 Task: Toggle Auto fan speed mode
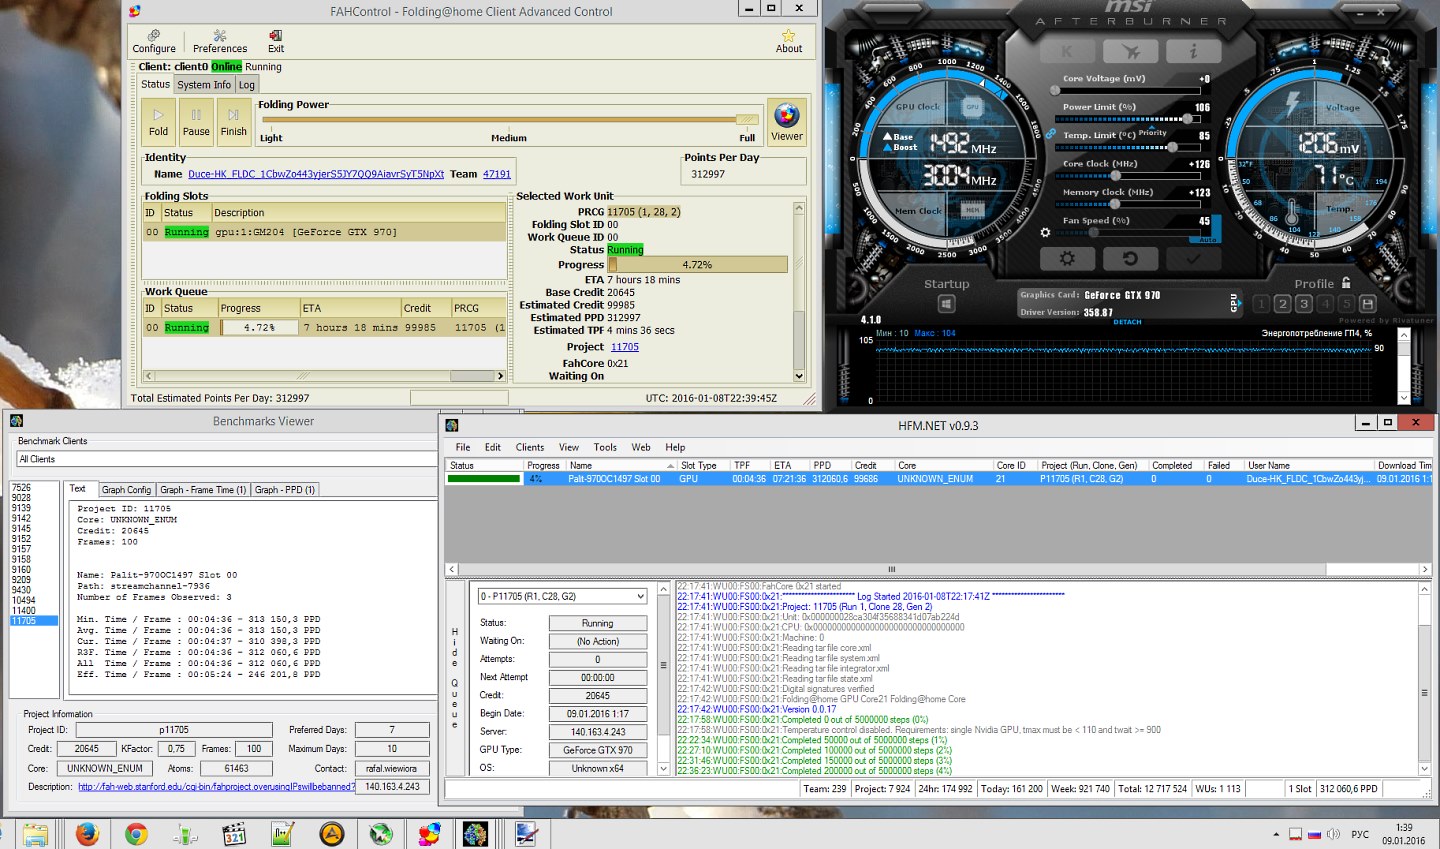coord(1208,240)
